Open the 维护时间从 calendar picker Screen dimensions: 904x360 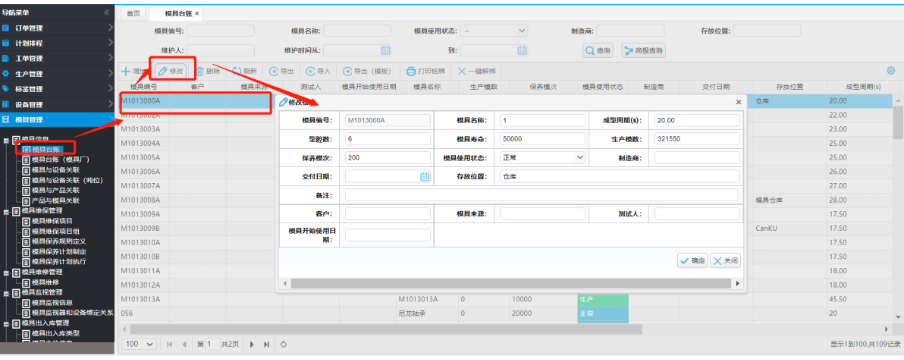tap(385, 50)
